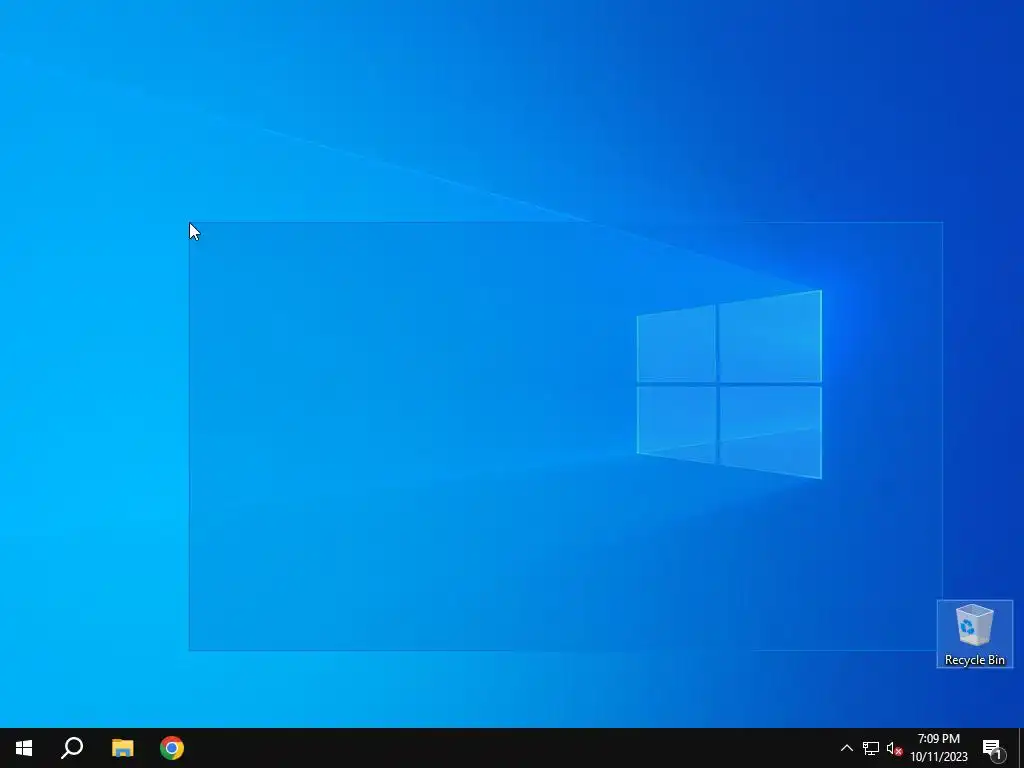The height and width of the screenshot is (768, 1024).
Task: Open the network status tray icon
Action: (x=871, y=748)
